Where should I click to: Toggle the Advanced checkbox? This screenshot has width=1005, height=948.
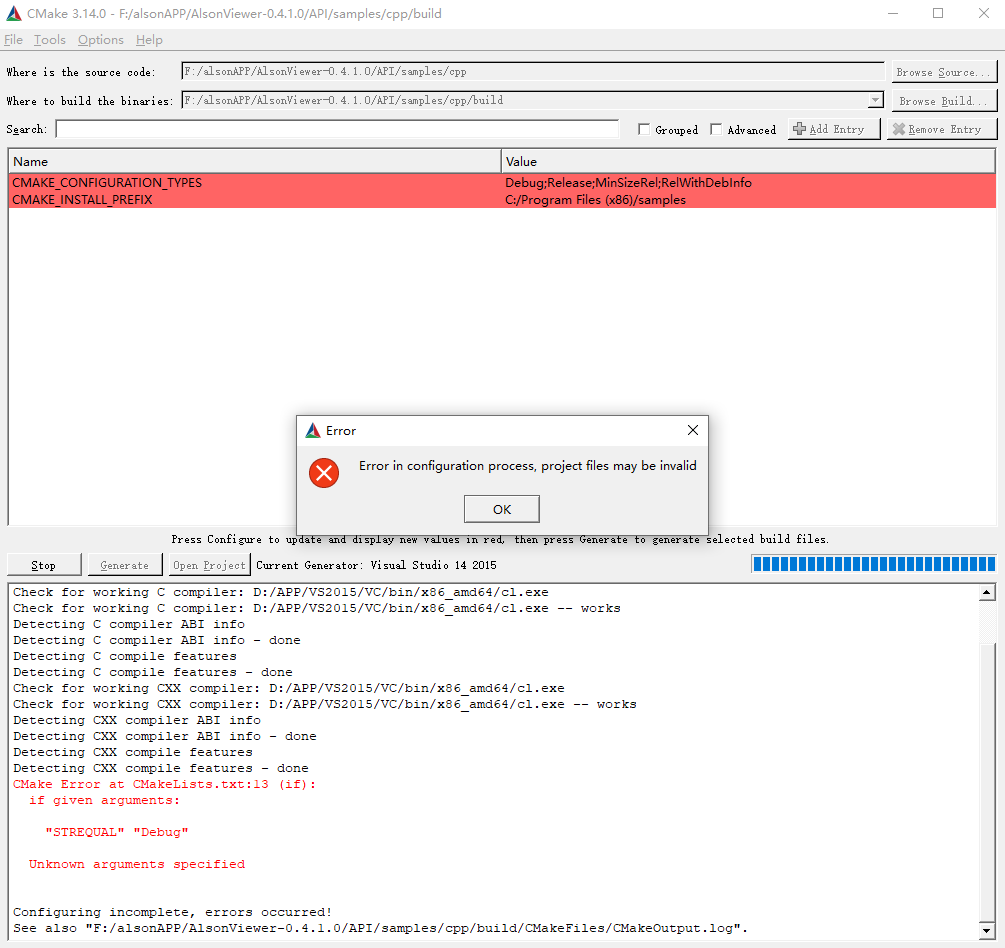click(716, 130)
